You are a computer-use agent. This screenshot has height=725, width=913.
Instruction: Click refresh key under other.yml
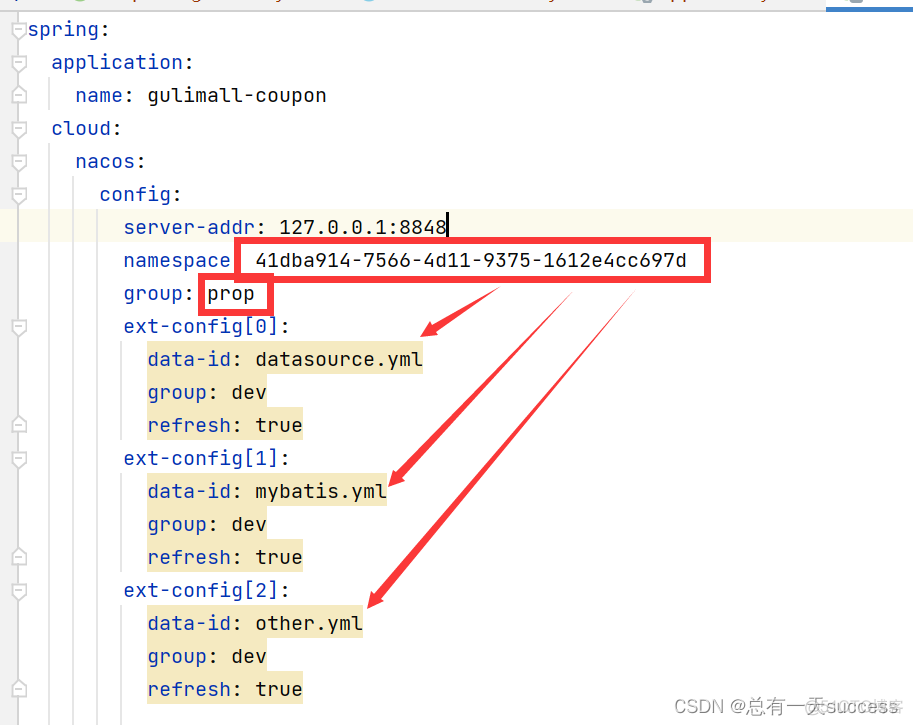click(189, 689)
